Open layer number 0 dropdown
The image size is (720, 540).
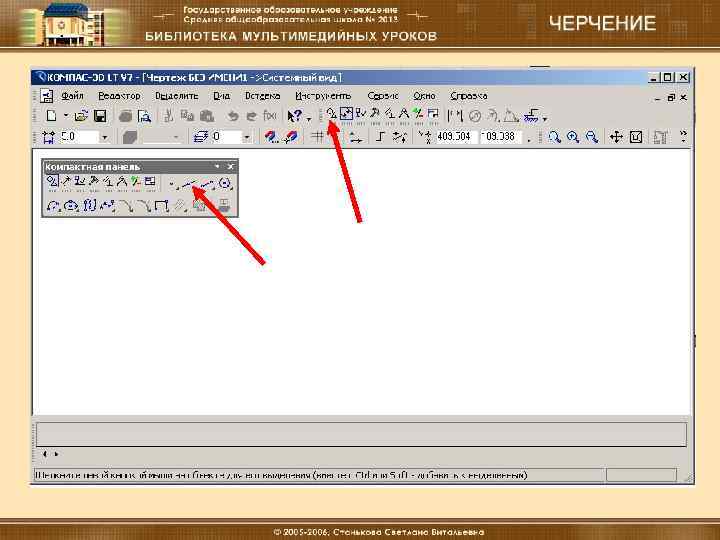[247, 137]
